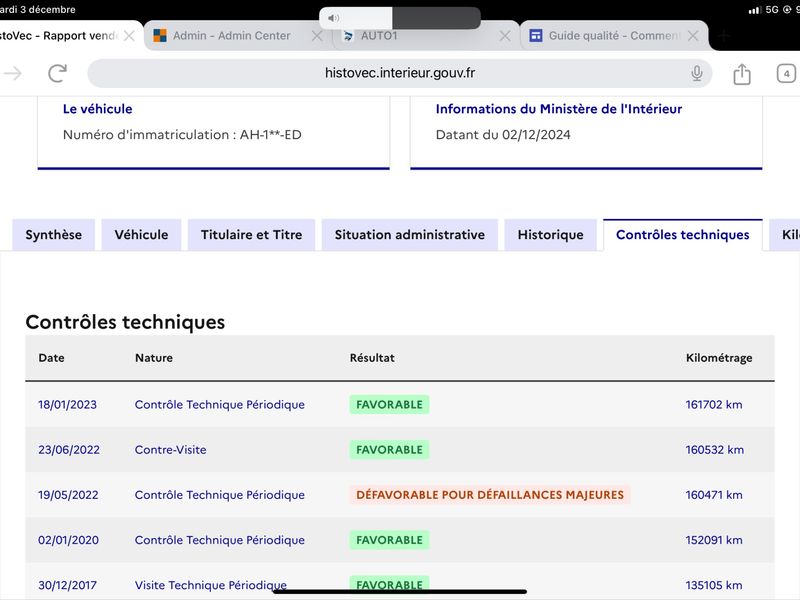The image size is (800, 600).
Task: Click Contre-Visite nature cell
Action: [170, 449]
